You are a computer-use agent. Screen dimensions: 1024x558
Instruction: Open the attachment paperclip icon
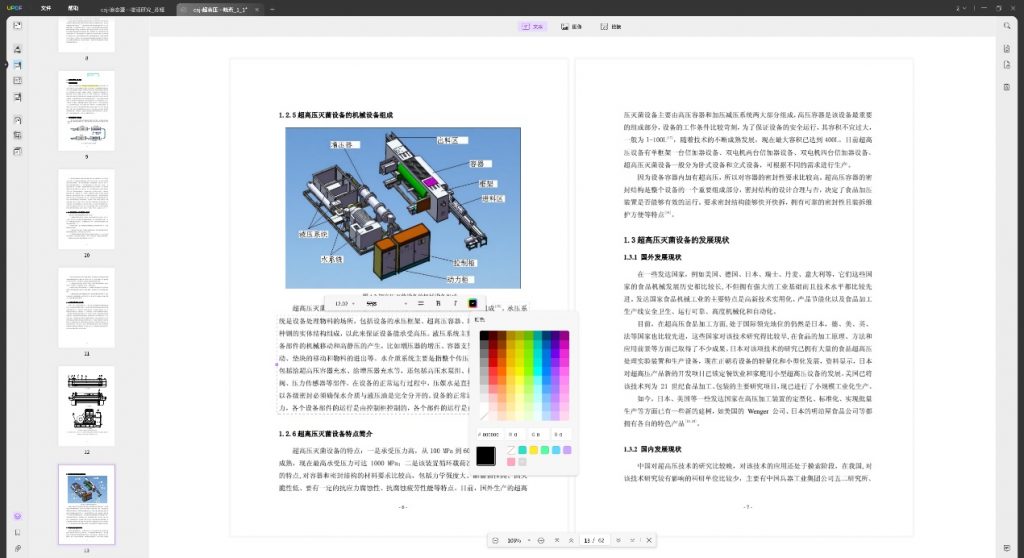18,548
